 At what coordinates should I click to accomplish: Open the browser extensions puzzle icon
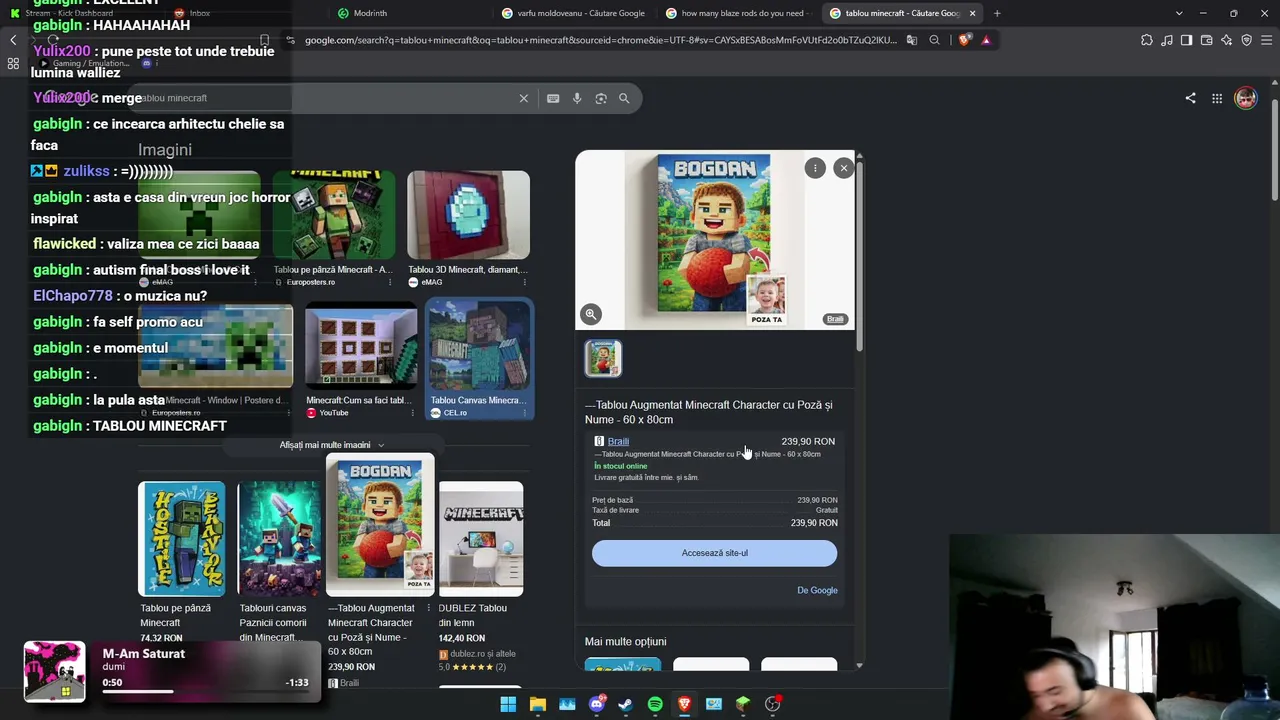coord(1146,40)
